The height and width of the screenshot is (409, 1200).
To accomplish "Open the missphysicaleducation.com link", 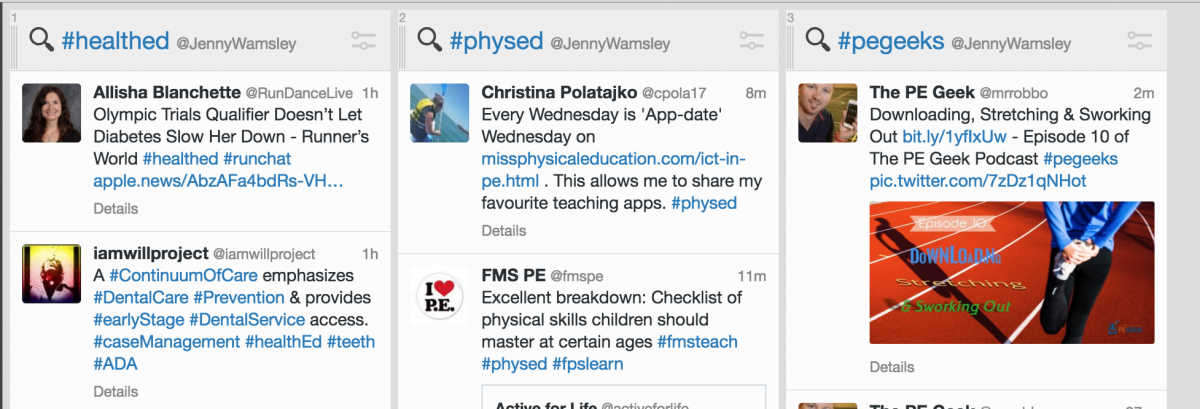I will tap(613, 159).
